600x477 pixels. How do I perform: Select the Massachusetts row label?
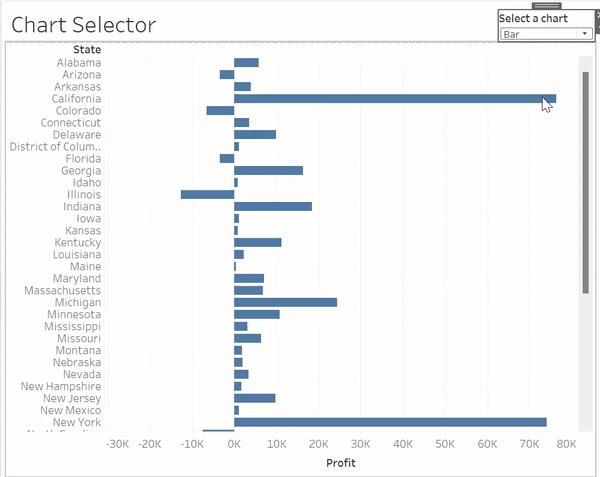pyautogui.click(x=62, y=290)
